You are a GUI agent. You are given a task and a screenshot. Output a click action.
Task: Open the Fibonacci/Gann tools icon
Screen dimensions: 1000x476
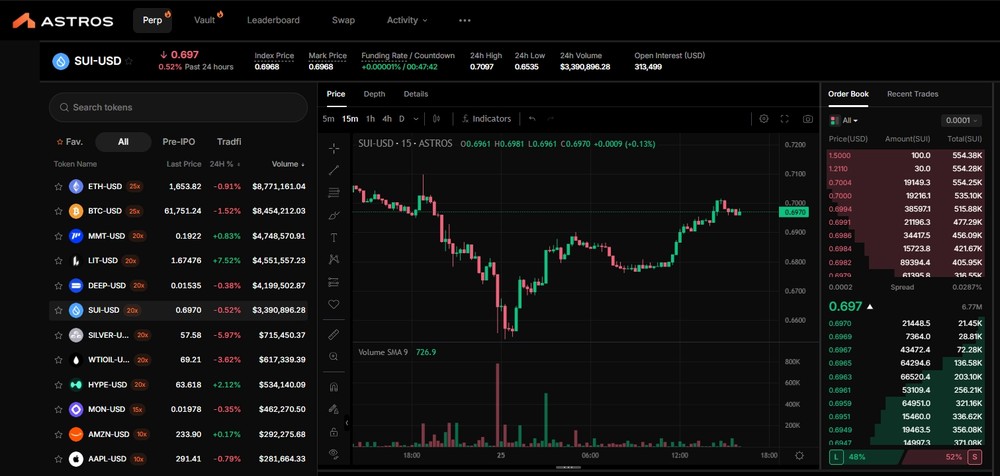click(x=334, y=192)
